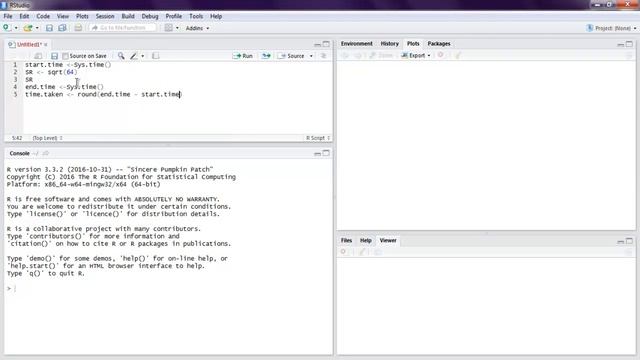640x360 pixels.
Task: Click the Run button
Action: tap(243, 56)
